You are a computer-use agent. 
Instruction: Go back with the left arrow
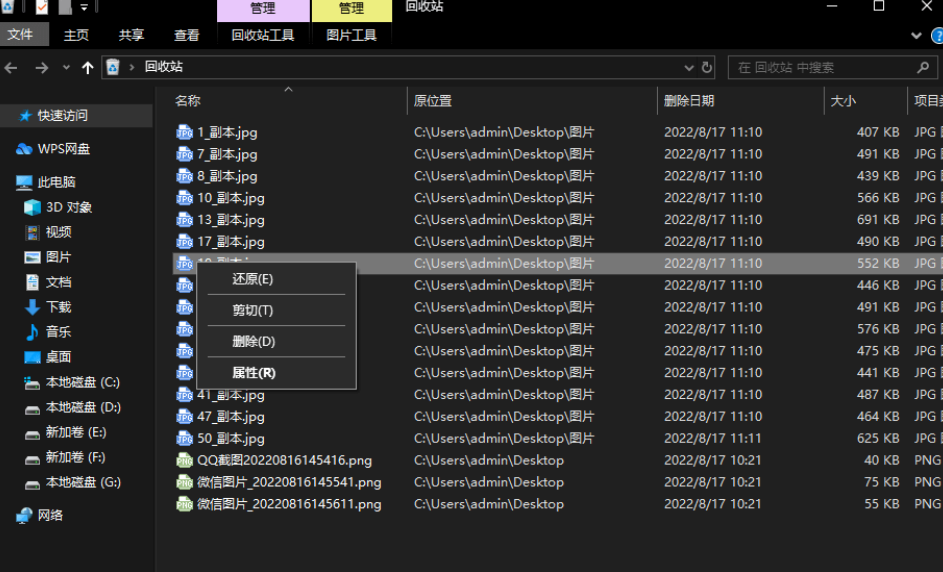(11, 67)
